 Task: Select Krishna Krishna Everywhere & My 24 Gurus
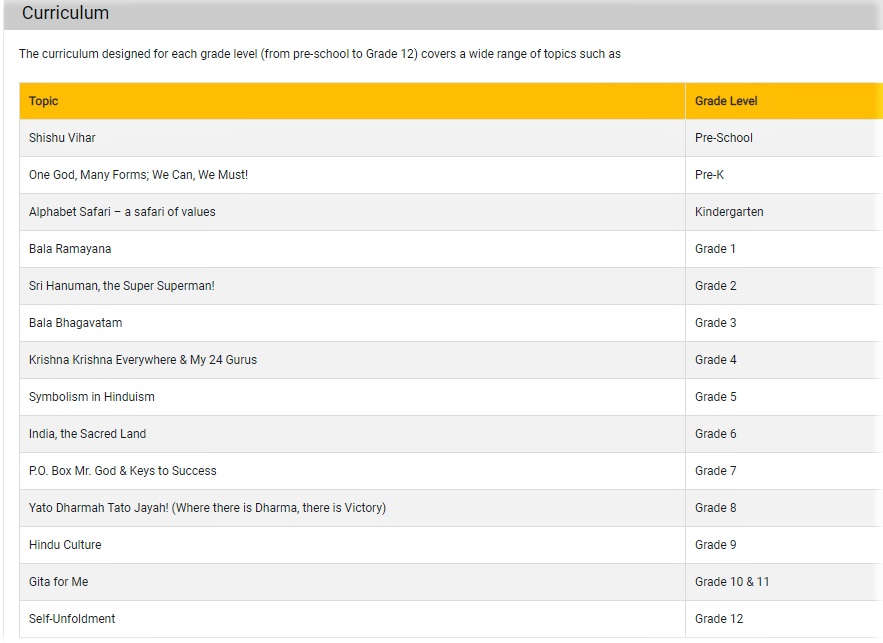coord(143,360)
